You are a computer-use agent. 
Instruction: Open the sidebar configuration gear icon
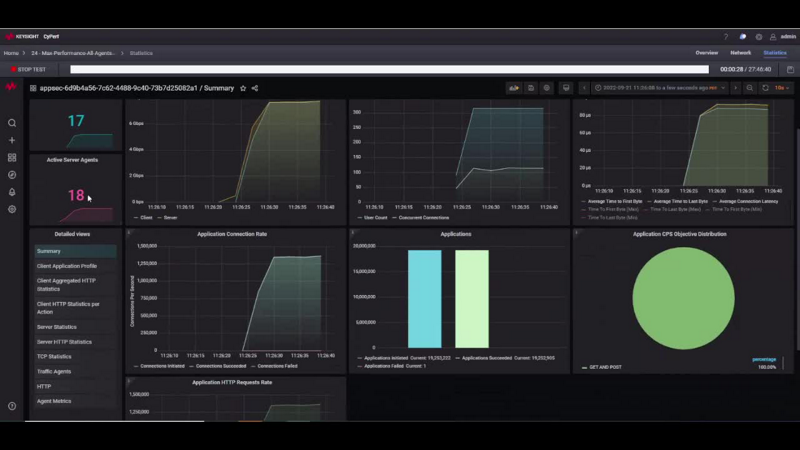12,209
